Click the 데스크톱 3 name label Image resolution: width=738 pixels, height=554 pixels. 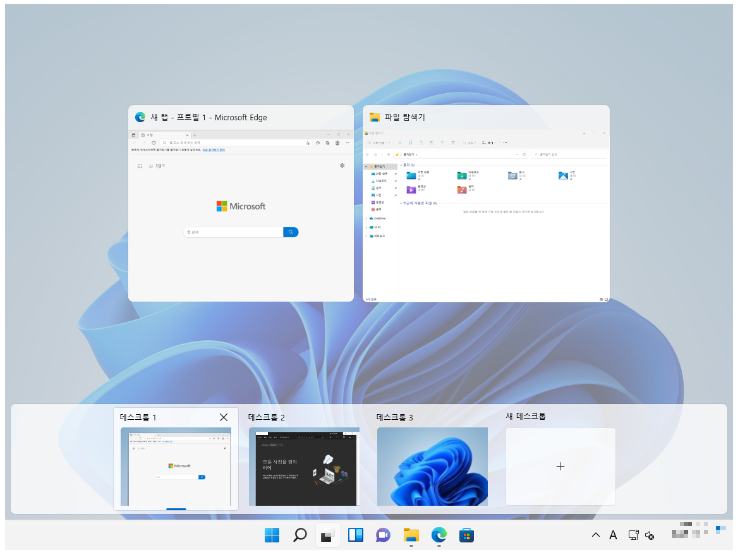(395, 417)
